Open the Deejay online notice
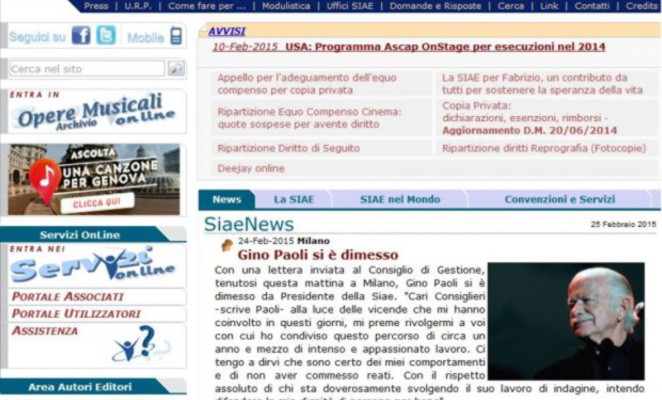Viewport: 662px width, 400px height. pyautogui.click(x=250, y=168)
